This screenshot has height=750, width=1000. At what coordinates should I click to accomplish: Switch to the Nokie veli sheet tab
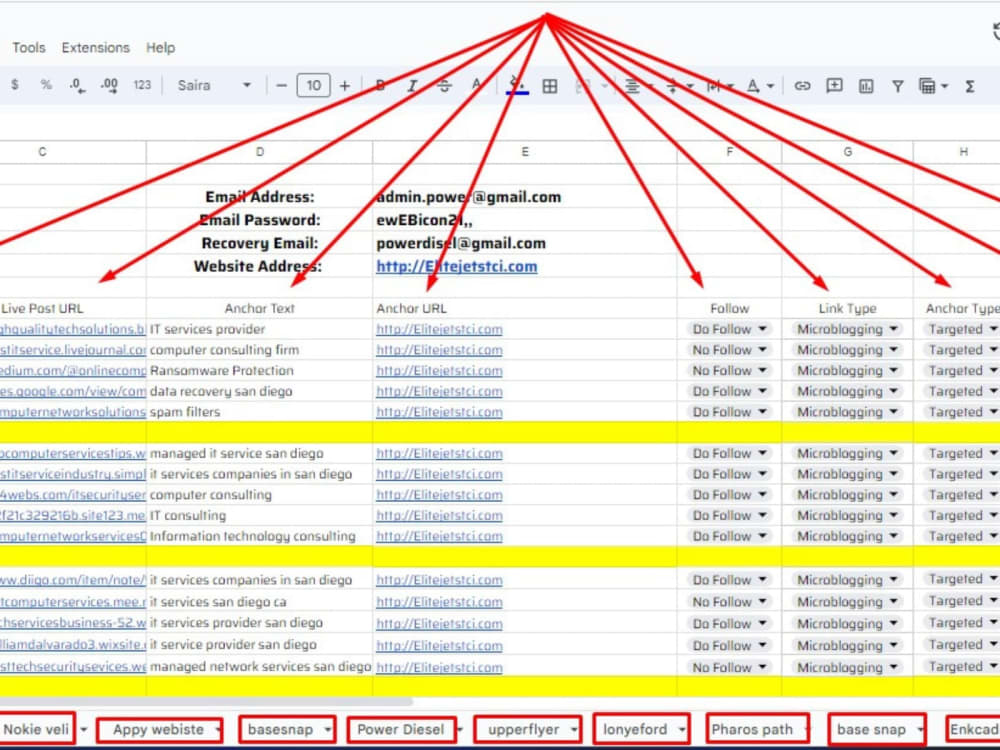coord(36,729)
